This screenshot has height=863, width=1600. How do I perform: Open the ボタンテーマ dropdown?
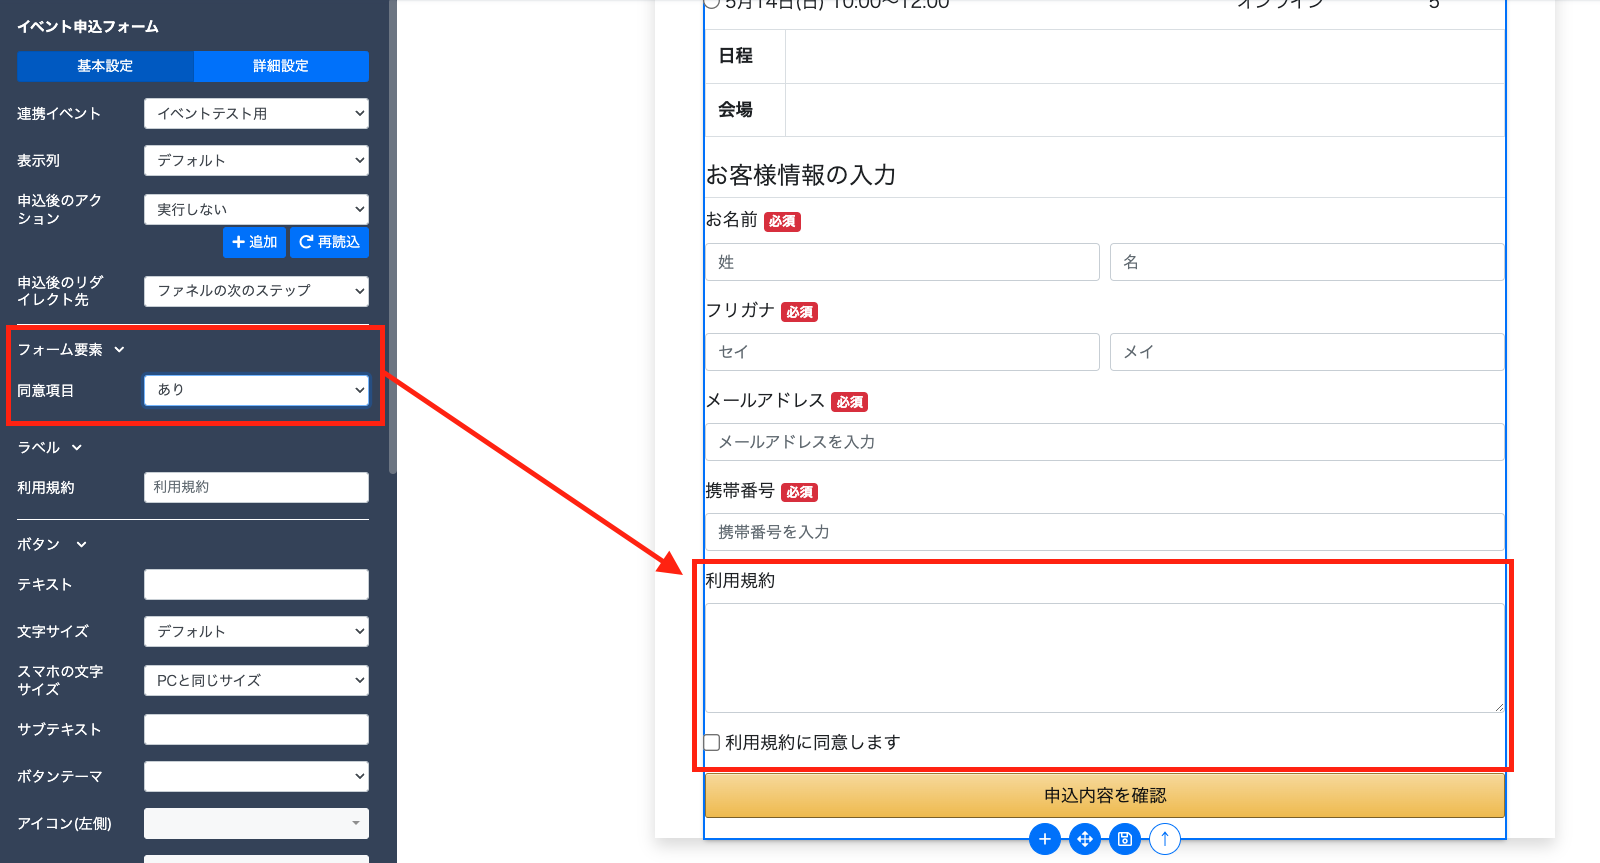256,776
